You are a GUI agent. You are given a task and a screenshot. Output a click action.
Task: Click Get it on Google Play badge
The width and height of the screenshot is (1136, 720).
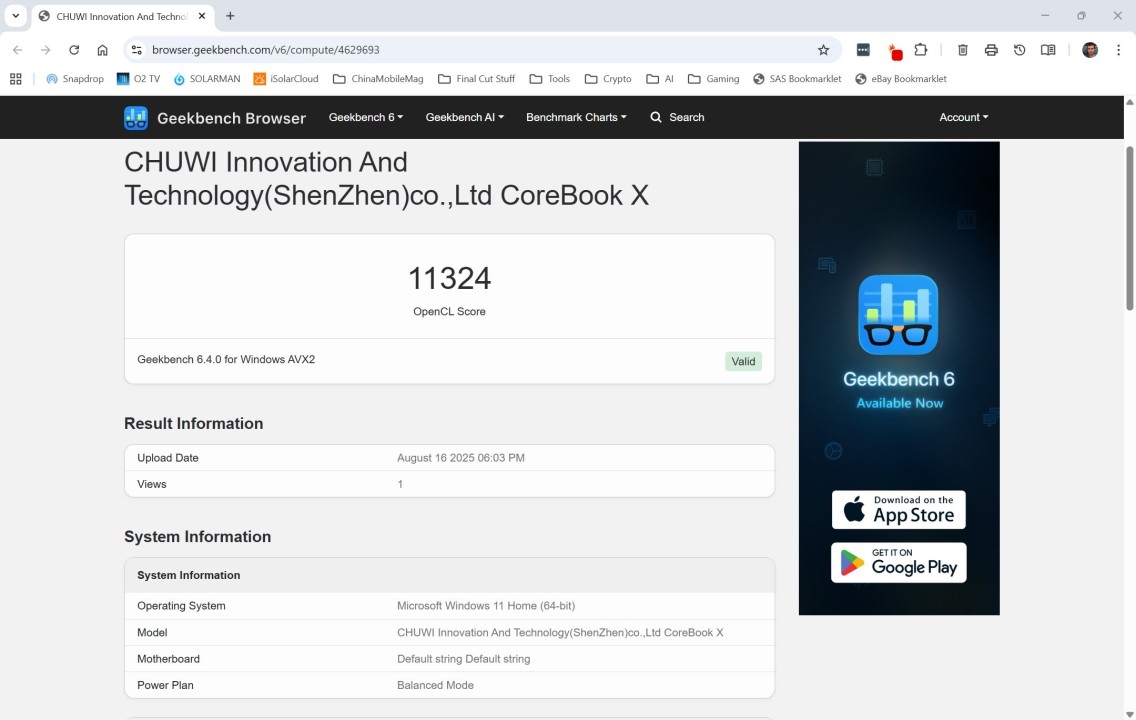(x=898, y=563)
